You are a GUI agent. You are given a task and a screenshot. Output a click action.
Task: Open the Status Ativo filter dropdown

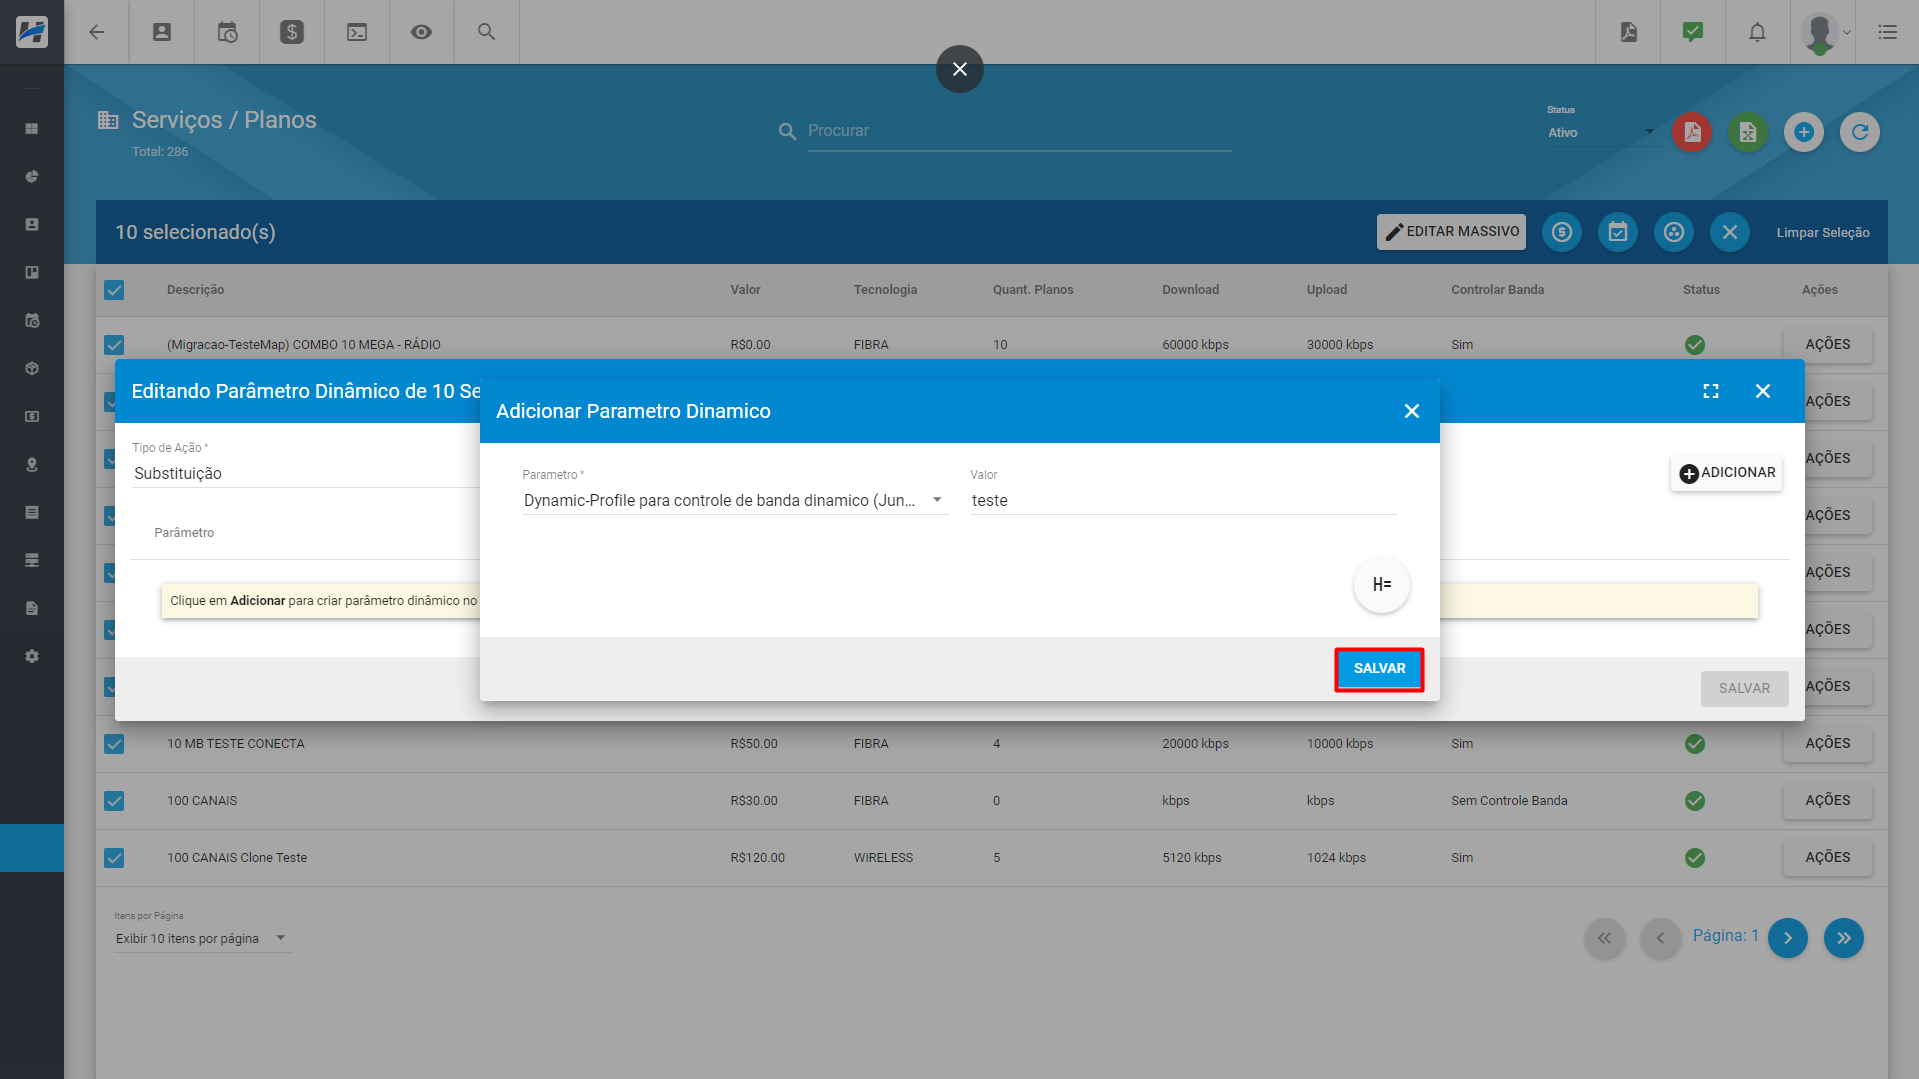(x=1603, y=133)
